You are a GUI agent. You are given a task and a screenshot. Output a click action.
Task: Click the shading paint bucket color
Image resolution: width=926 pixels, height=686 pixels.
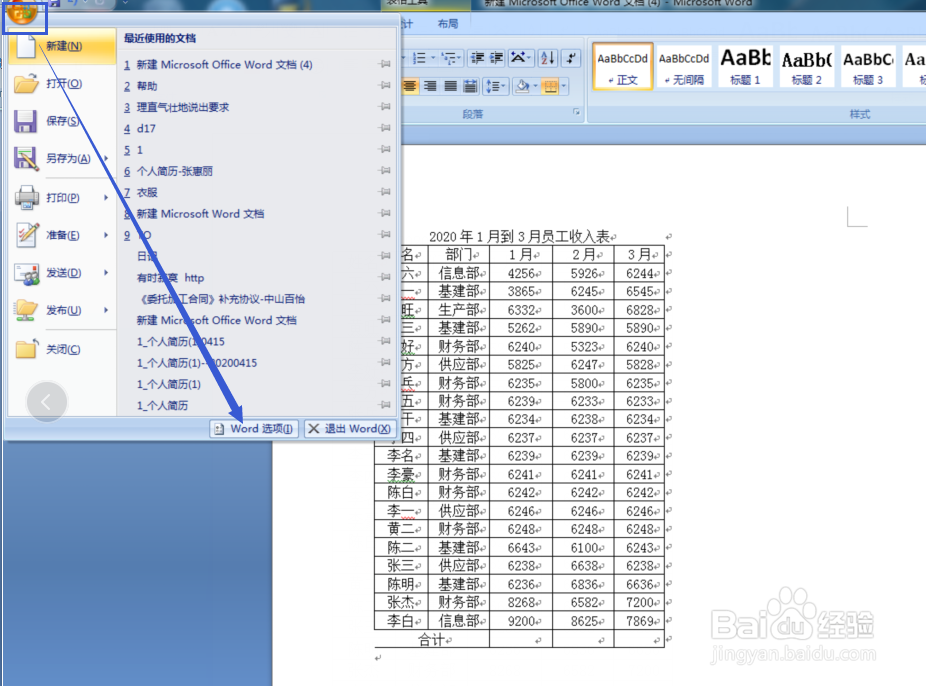[x=522, y=87]
